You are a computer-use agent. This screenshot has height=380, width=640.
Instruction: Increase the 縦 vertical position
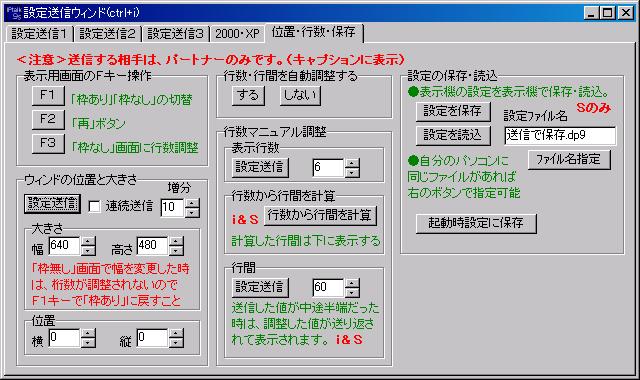click(x=176, y=333)
